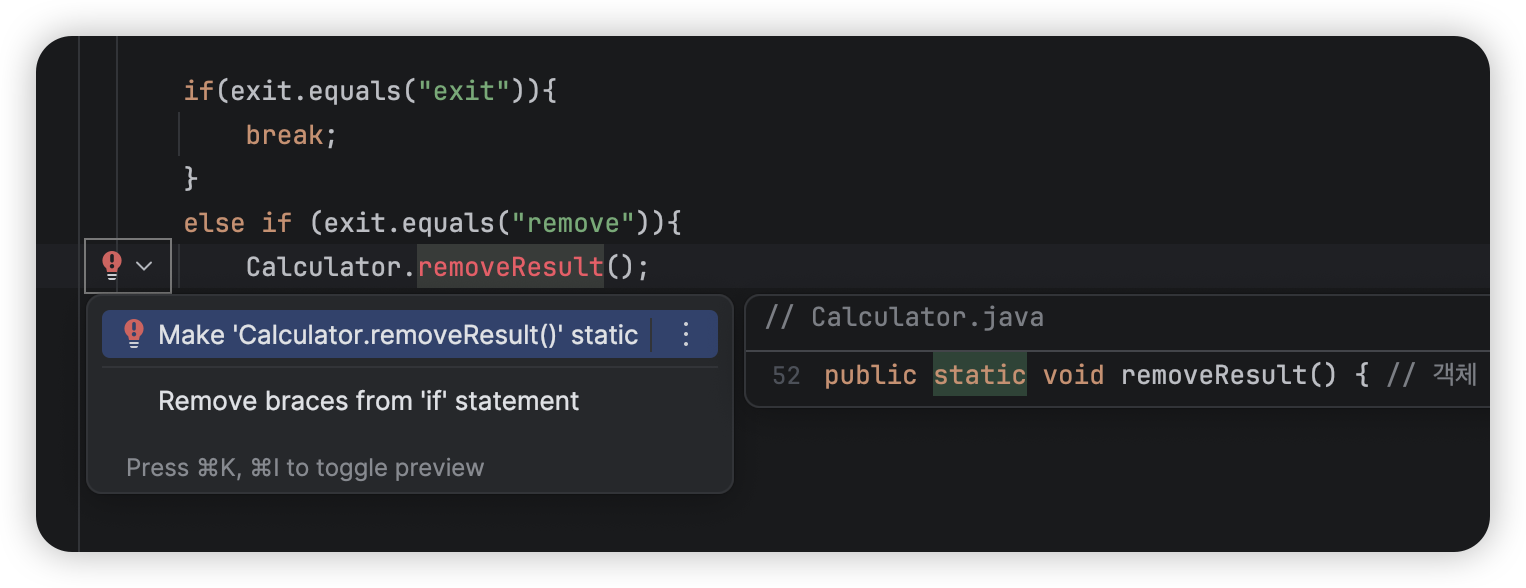Click the else if keyword pair
The width and height of the screenshot is (1526, 588).
coord(237,222)
